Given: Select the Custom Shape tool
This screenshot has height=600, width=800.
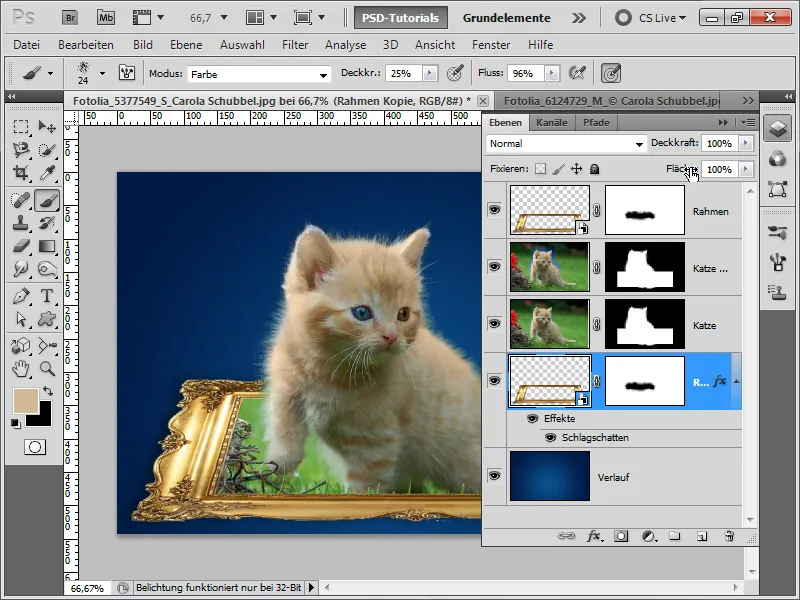Looking at the screenshot, I should click(x=47, y=319).
